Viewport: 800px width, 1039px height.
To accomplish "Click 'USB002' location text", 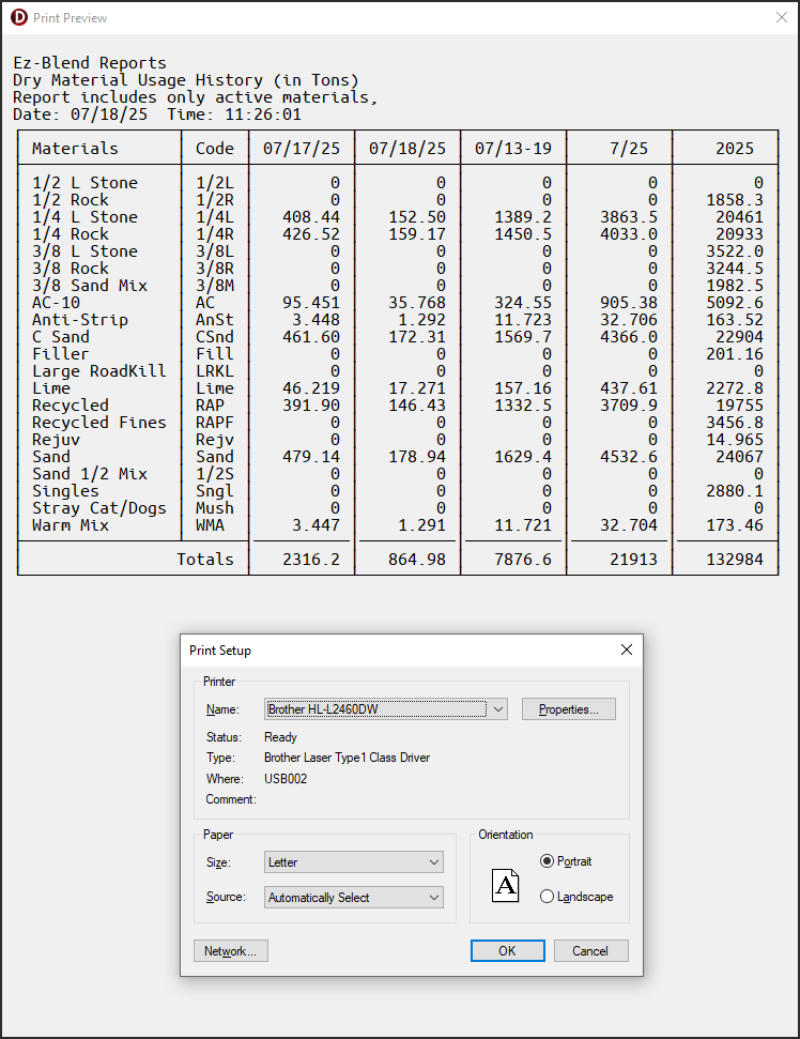I will (285, 779).
